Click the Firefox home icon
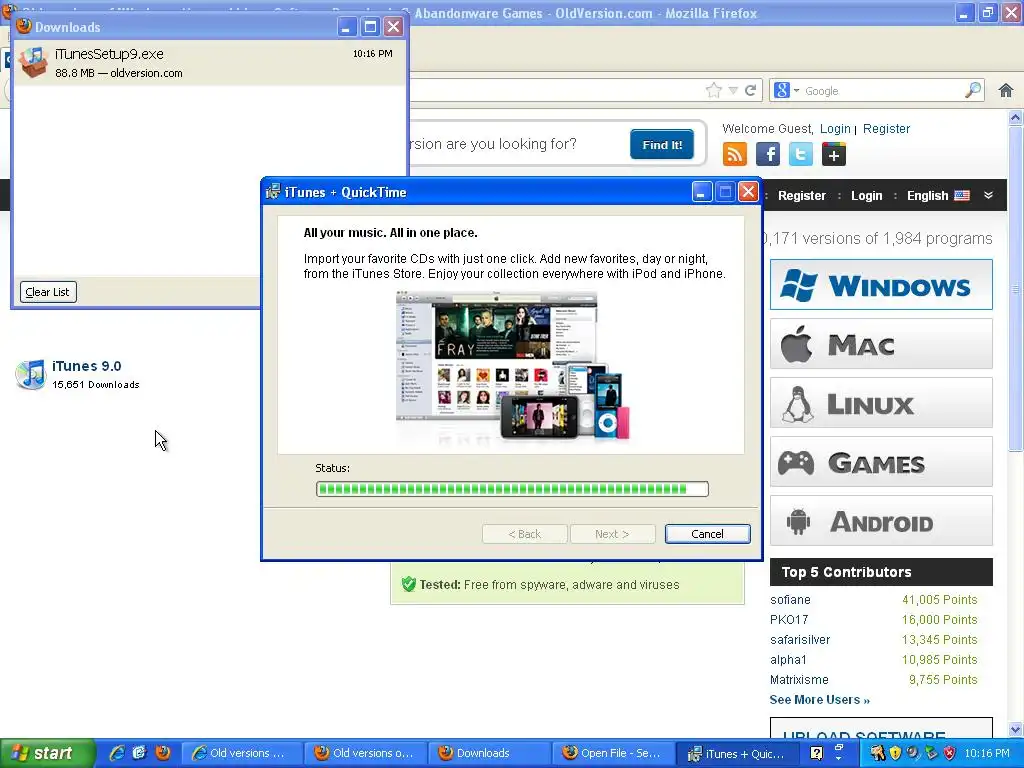1024x768 pixels. point(1006,91)
